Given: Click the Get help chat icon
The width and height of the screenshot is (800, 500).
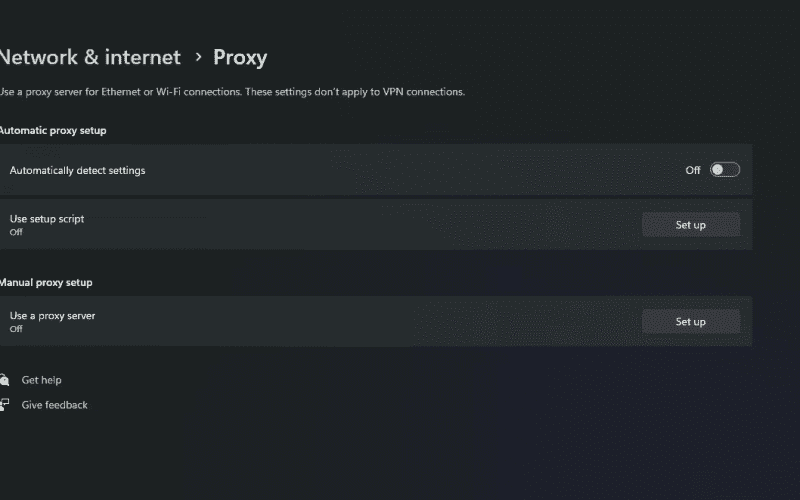Looking at the screenshot, I should 4,380.
